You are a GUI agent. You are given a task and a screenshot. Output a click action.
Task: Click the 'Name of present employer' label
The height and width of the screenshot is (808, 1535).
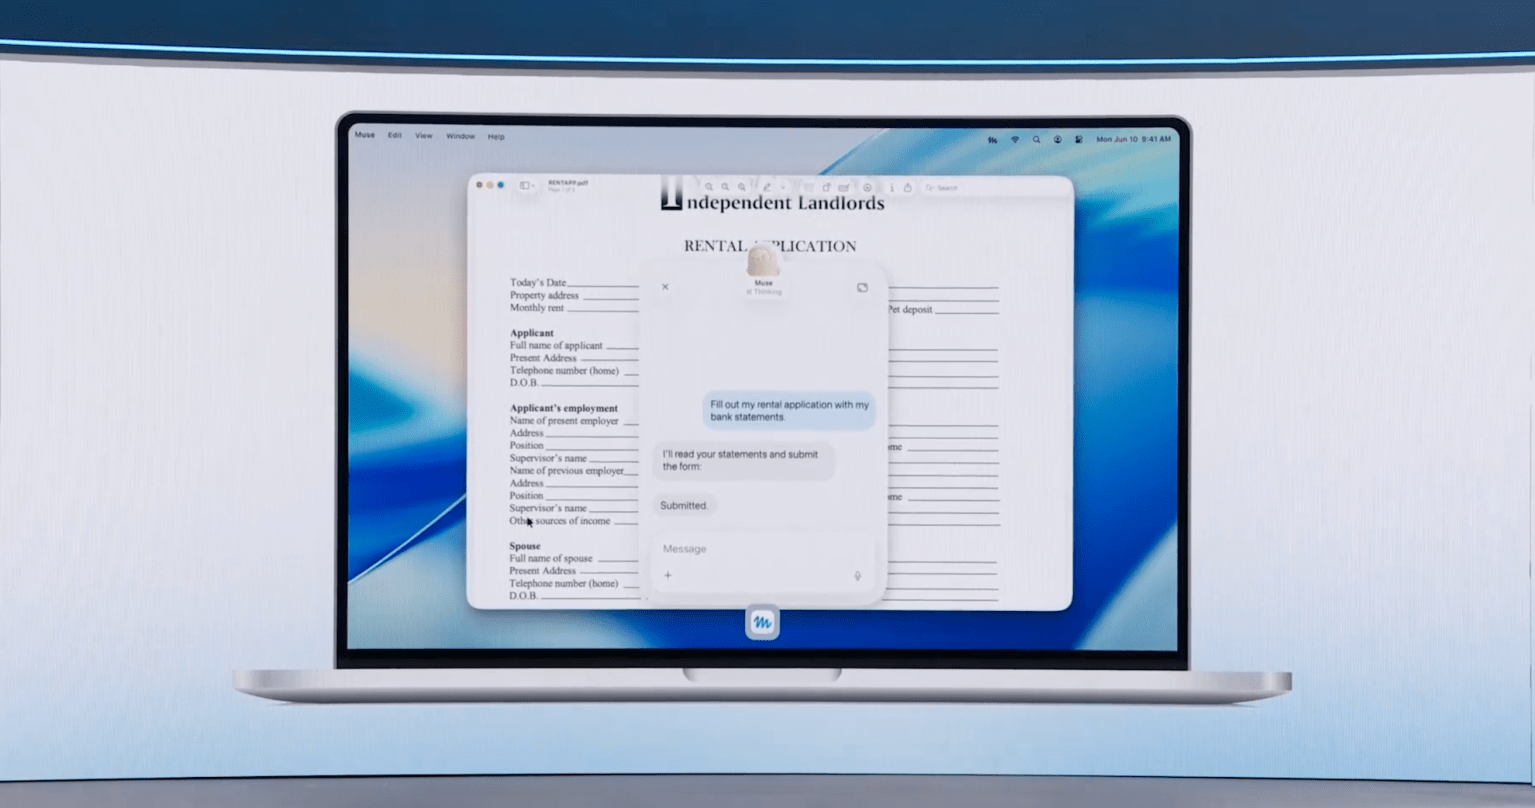point(564,421)
